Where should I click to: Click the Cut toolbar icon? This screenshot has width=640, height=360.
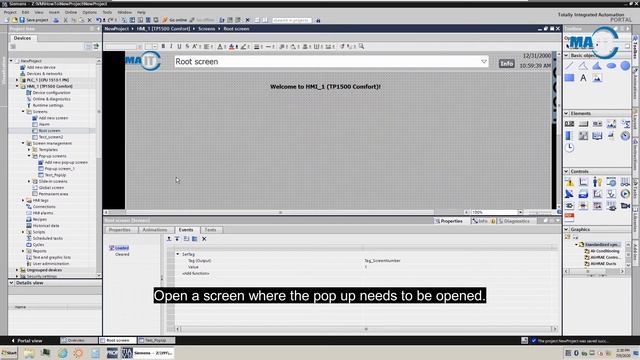coord(65,20)
